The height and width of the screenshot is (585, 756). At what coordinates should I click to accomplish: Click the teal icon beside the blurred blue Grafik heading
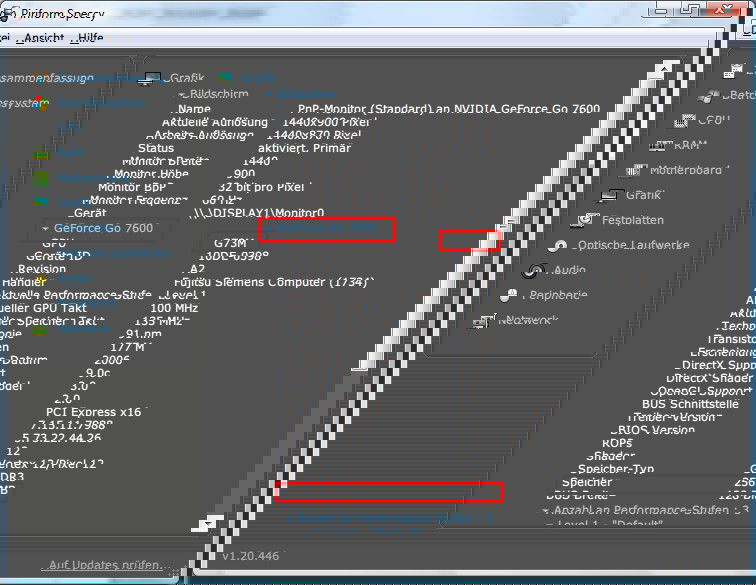[225, 78]
